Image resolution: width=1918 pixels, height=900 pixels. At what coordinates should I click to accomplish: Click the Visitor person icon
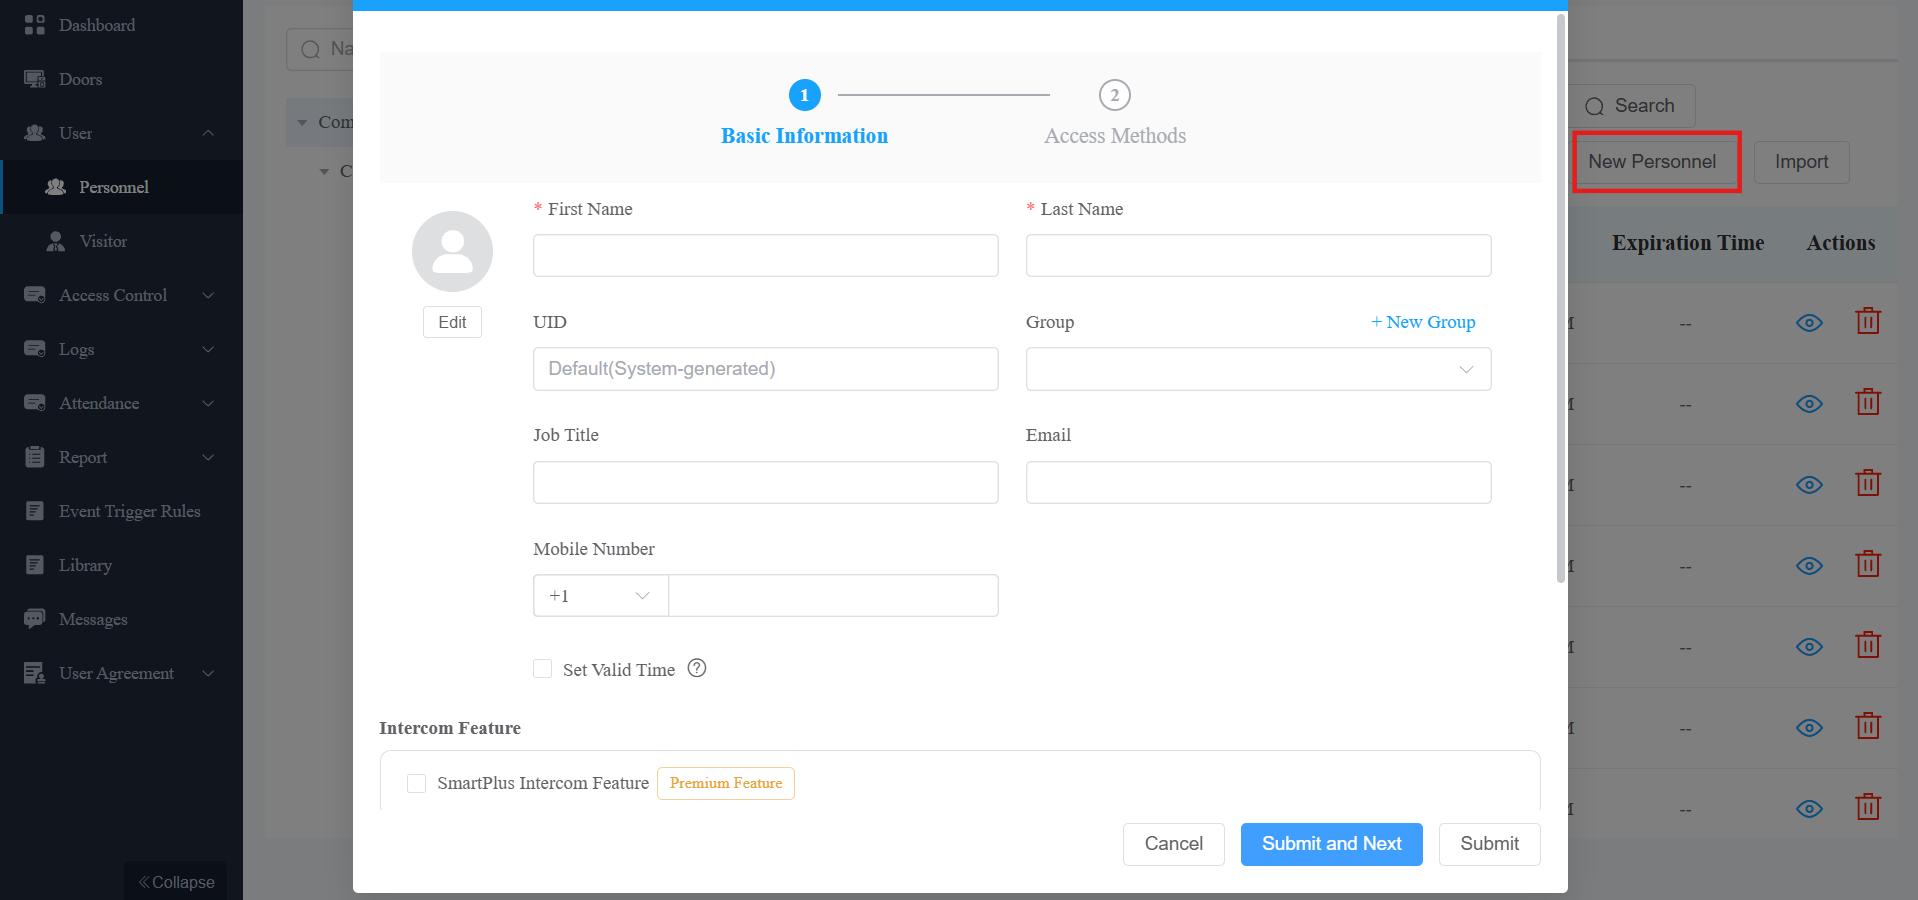56,241
